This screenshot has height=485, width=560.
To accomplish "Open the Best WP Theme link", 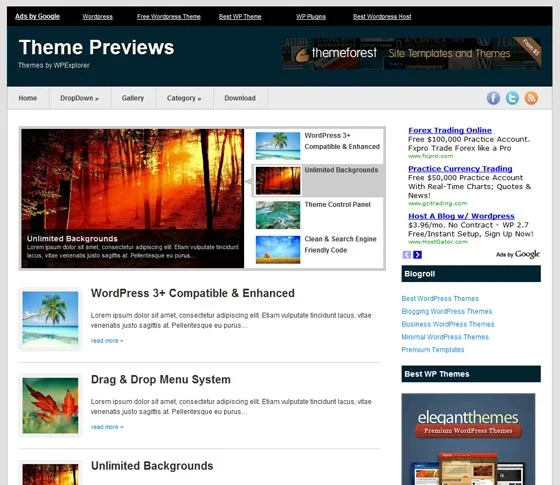I will (240, 16).
